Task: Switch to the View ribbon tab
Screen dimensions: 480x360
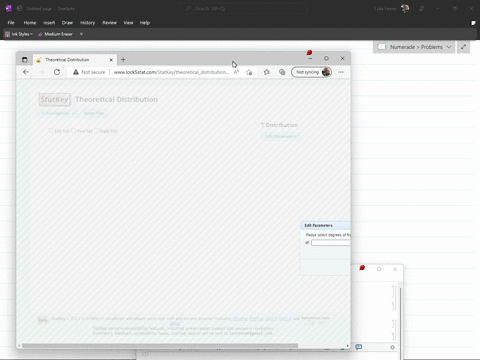Action: (x=128, y=23)
